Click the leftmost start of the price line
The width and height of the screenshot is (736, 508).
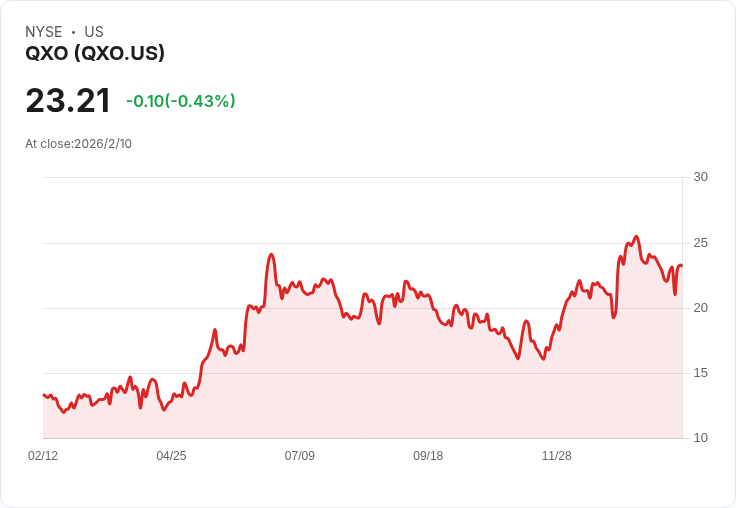tap(44, 395)
